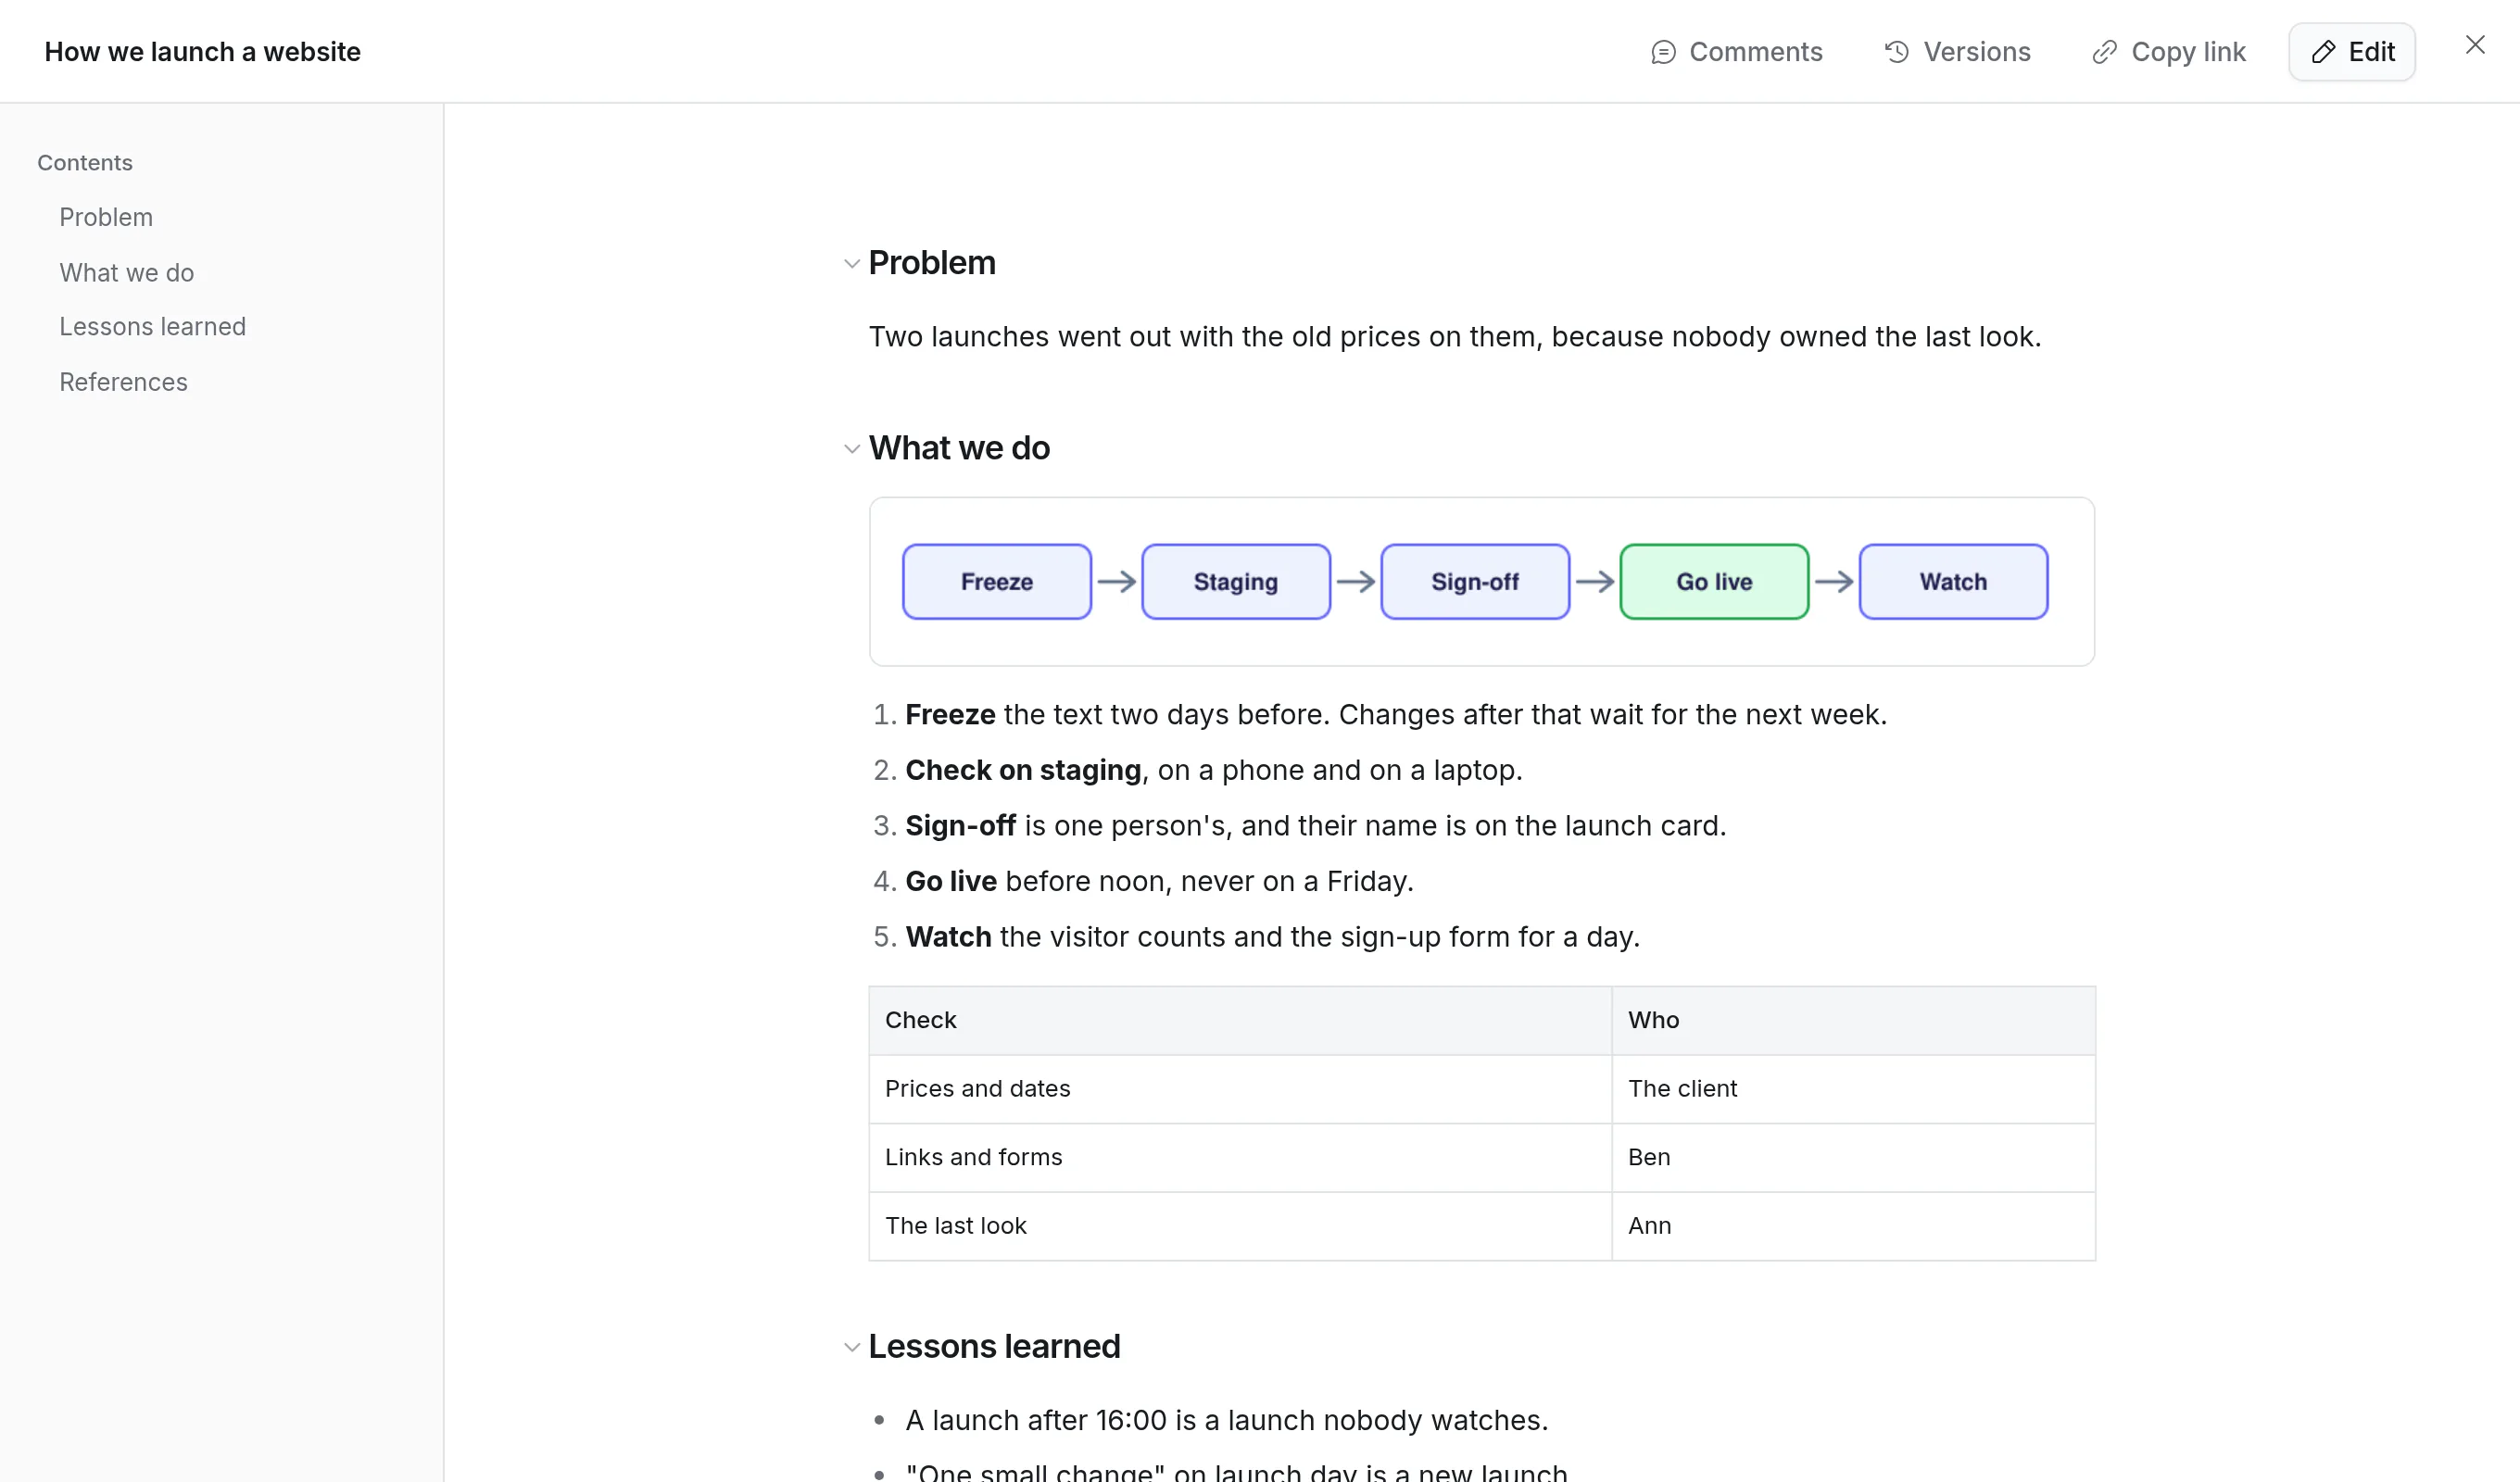This screenshot has height=1482, width=2520.
Task: Click the paragraph about two launches
Action: pyautogui.click(x=1455, y=337)
